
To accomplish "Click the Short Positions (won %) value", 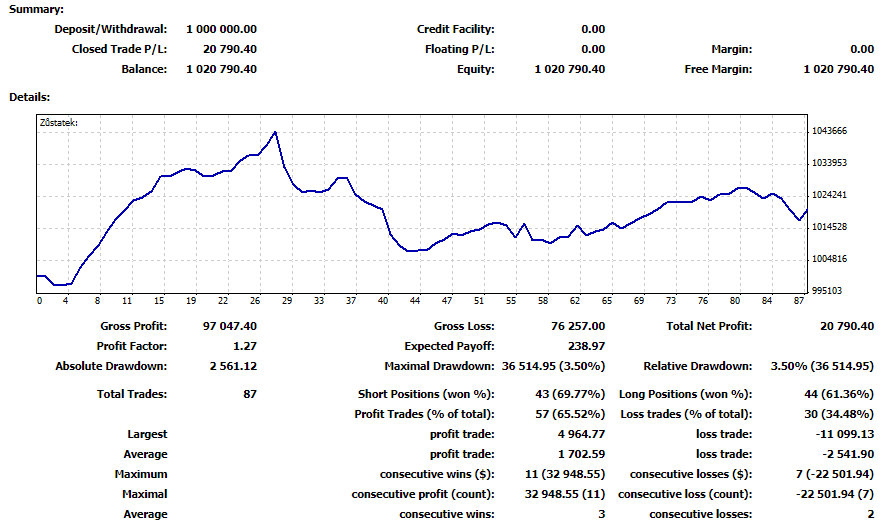I will tap(570, 394).
